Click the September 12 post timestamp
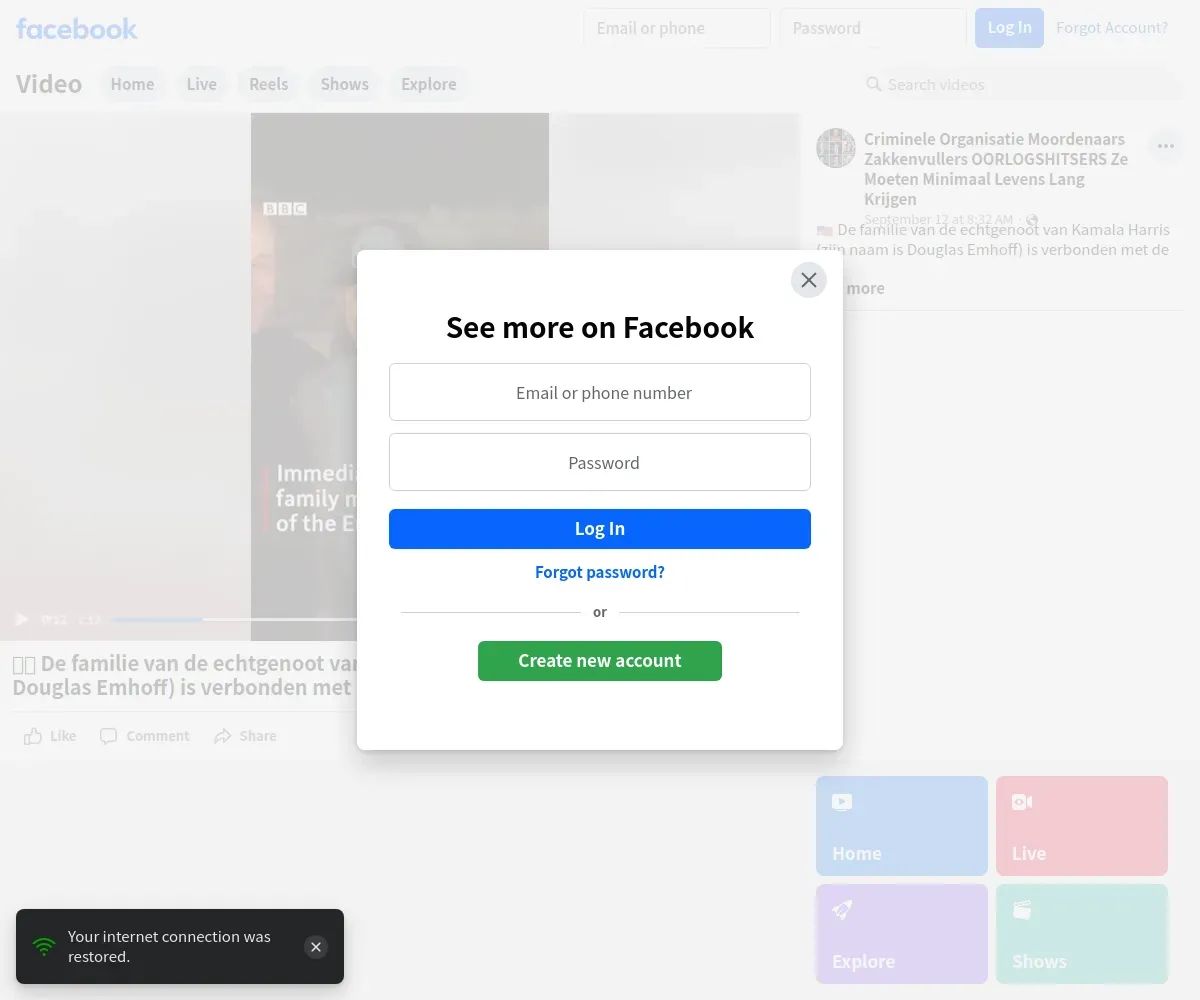Screen dimensions: 1200x1000 (938, 220)
